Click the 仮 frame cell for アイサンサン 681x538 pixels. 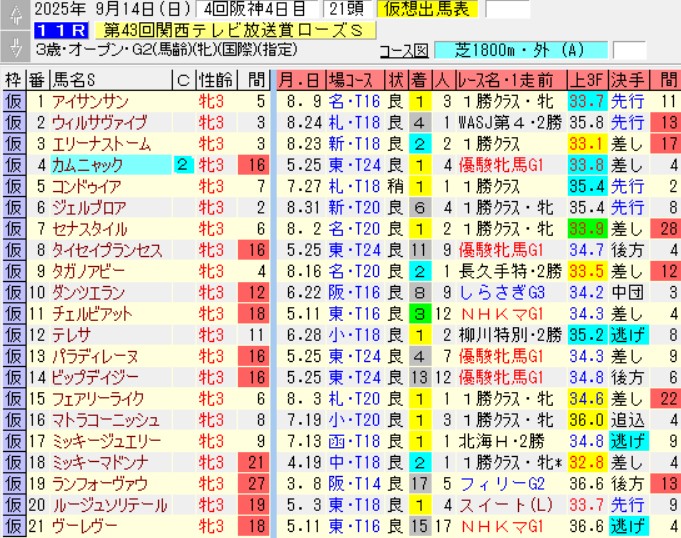click(x=13, y=101)
